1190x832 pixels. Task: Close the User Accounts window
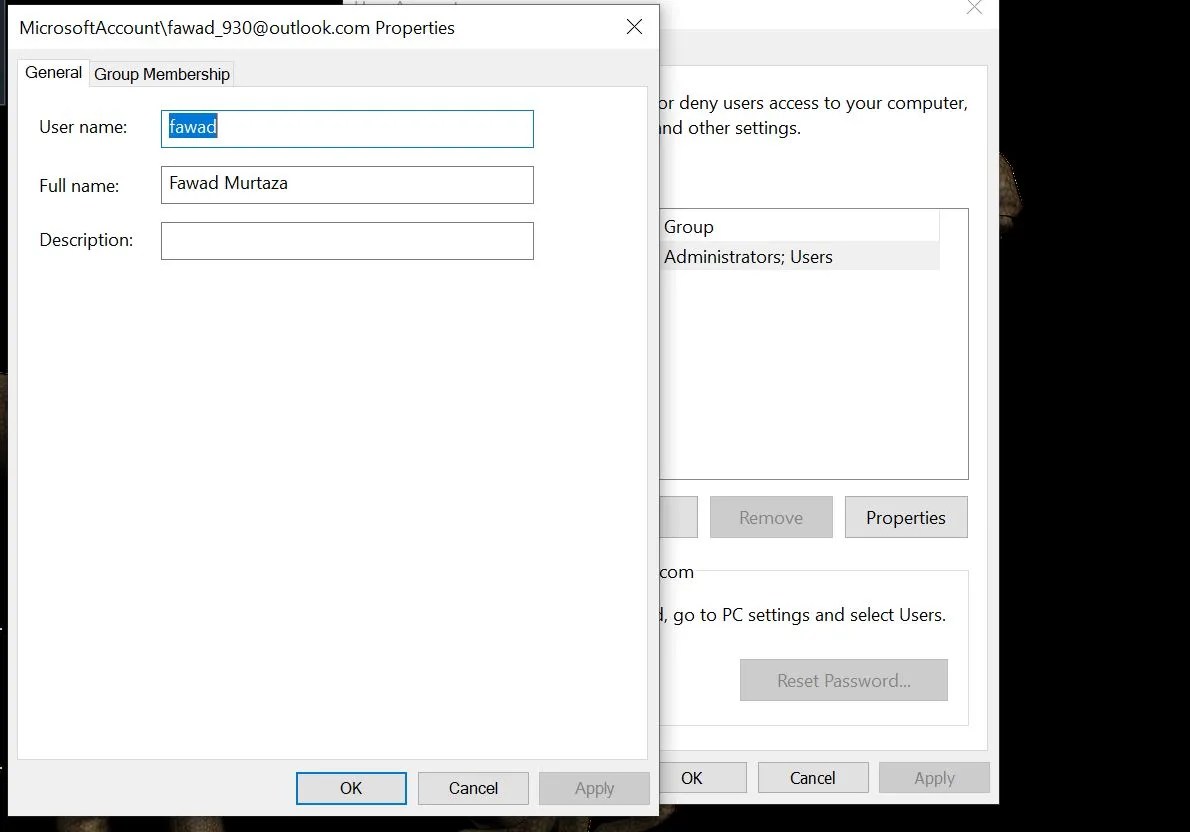pos(974,8)
